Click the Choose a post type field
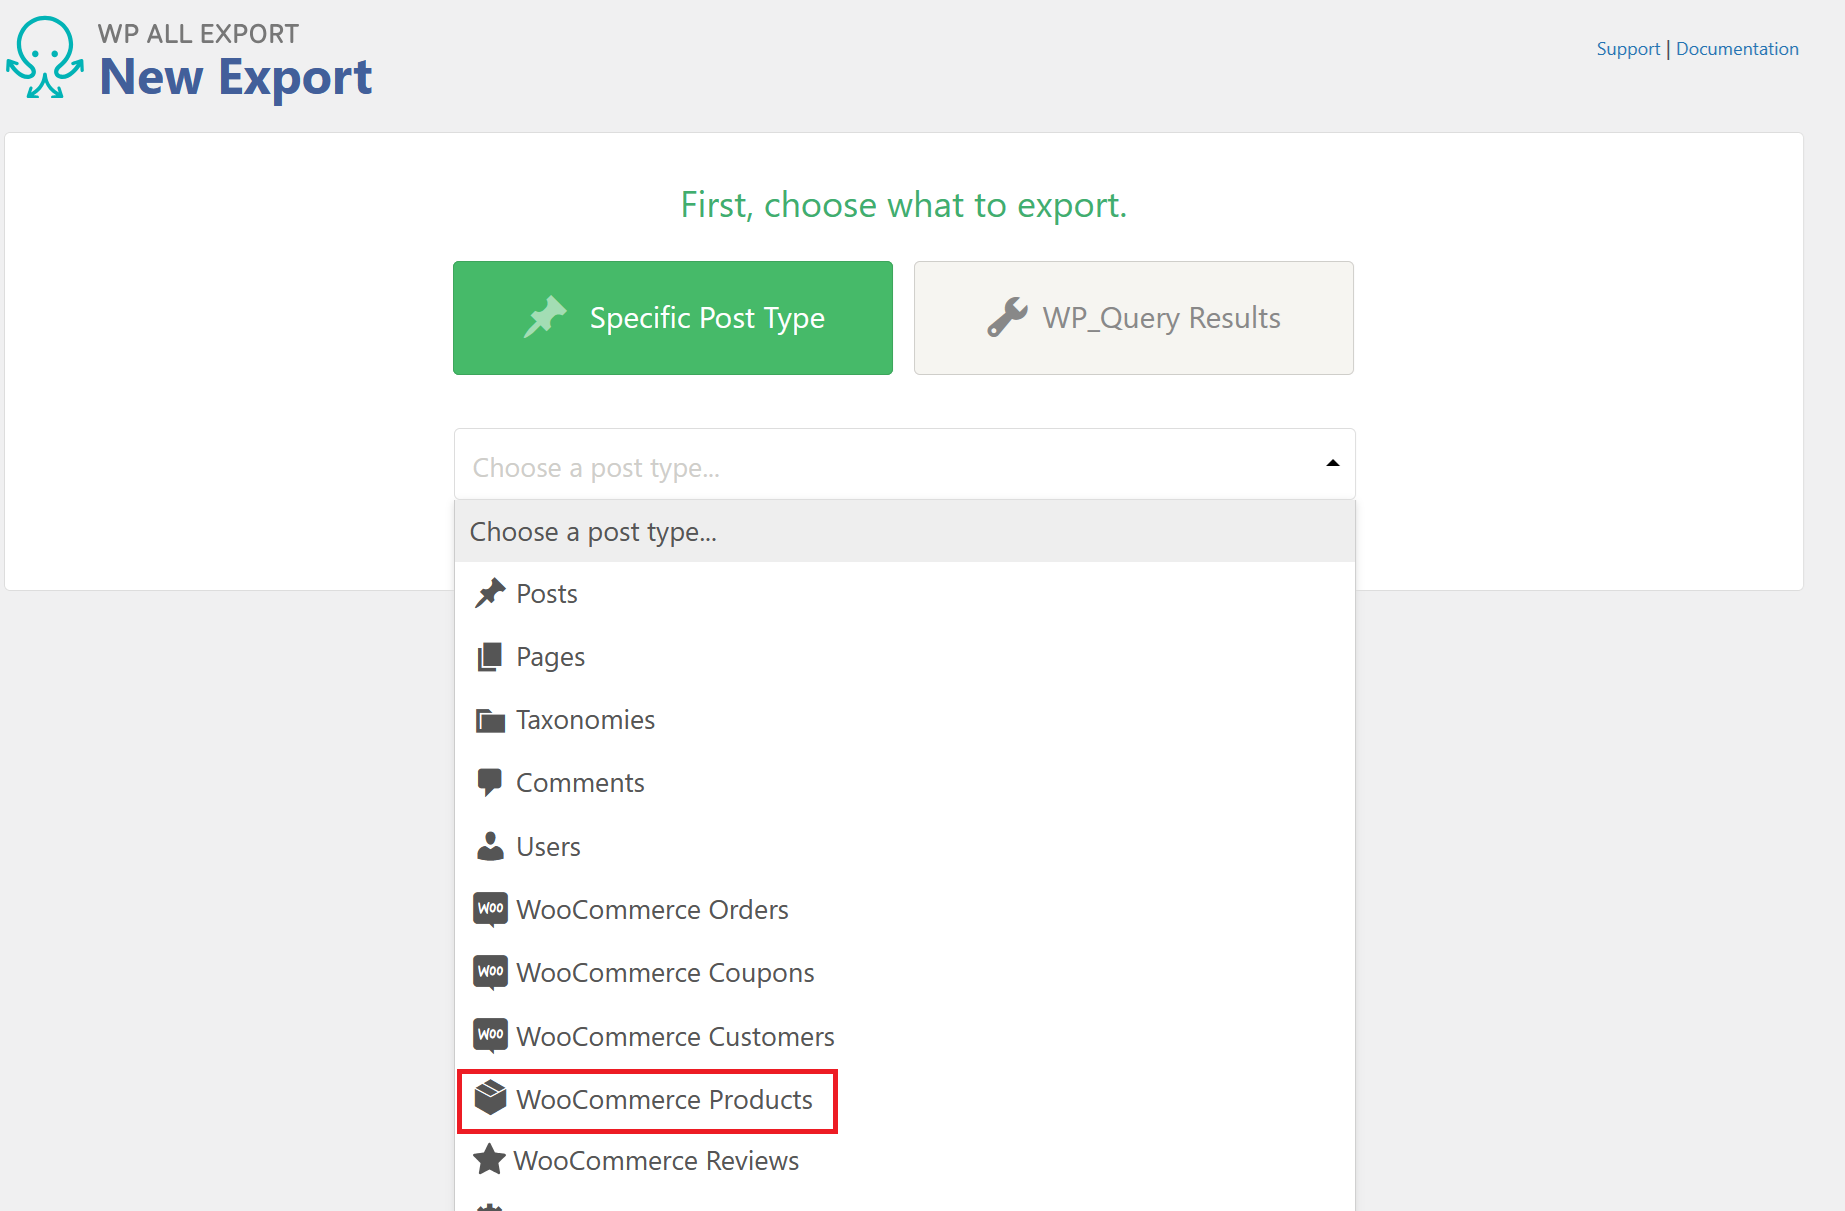 point(905,464)
